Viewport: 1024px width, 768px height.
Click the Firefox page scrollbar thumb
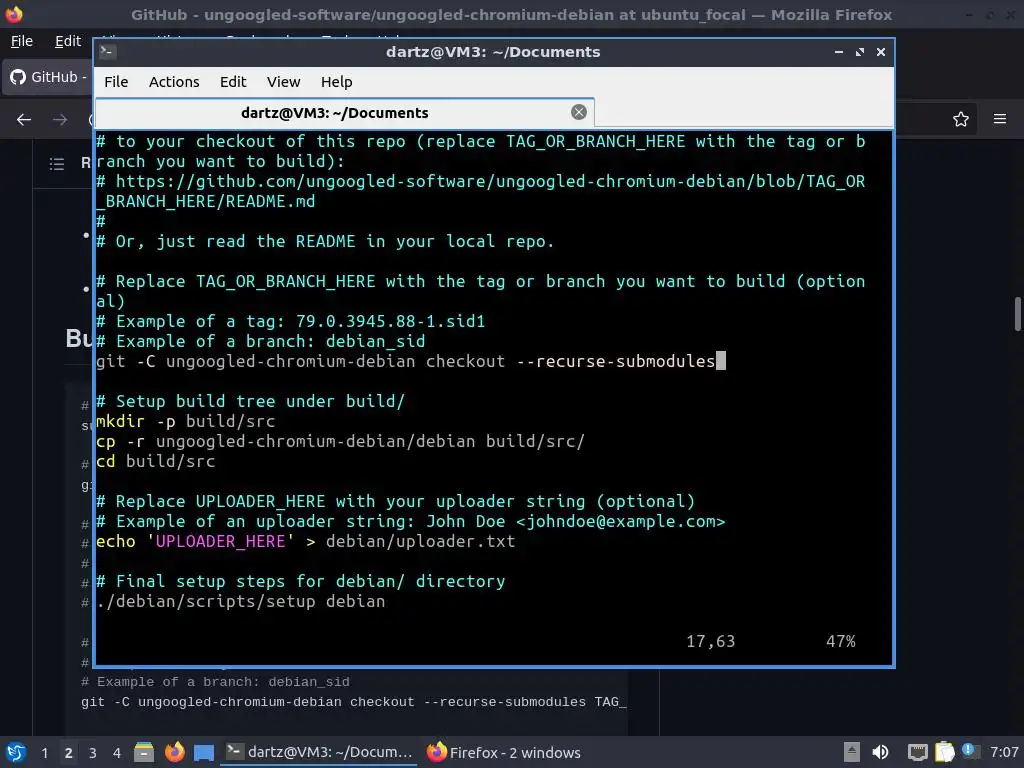coord(1017,314)
